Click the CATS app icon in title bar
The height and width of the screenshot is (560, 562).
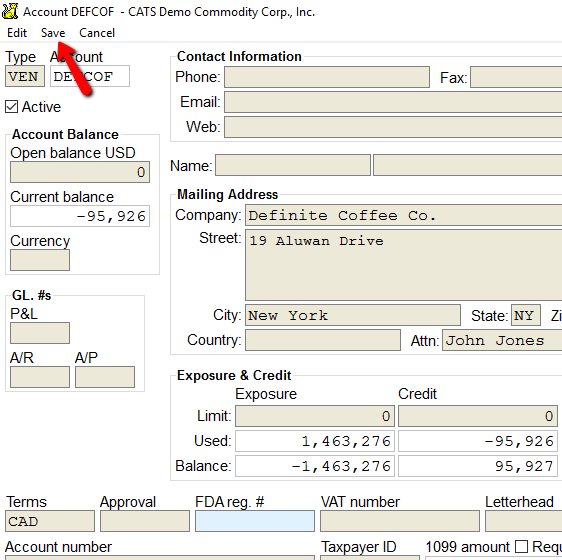click(x=10, y=11)
